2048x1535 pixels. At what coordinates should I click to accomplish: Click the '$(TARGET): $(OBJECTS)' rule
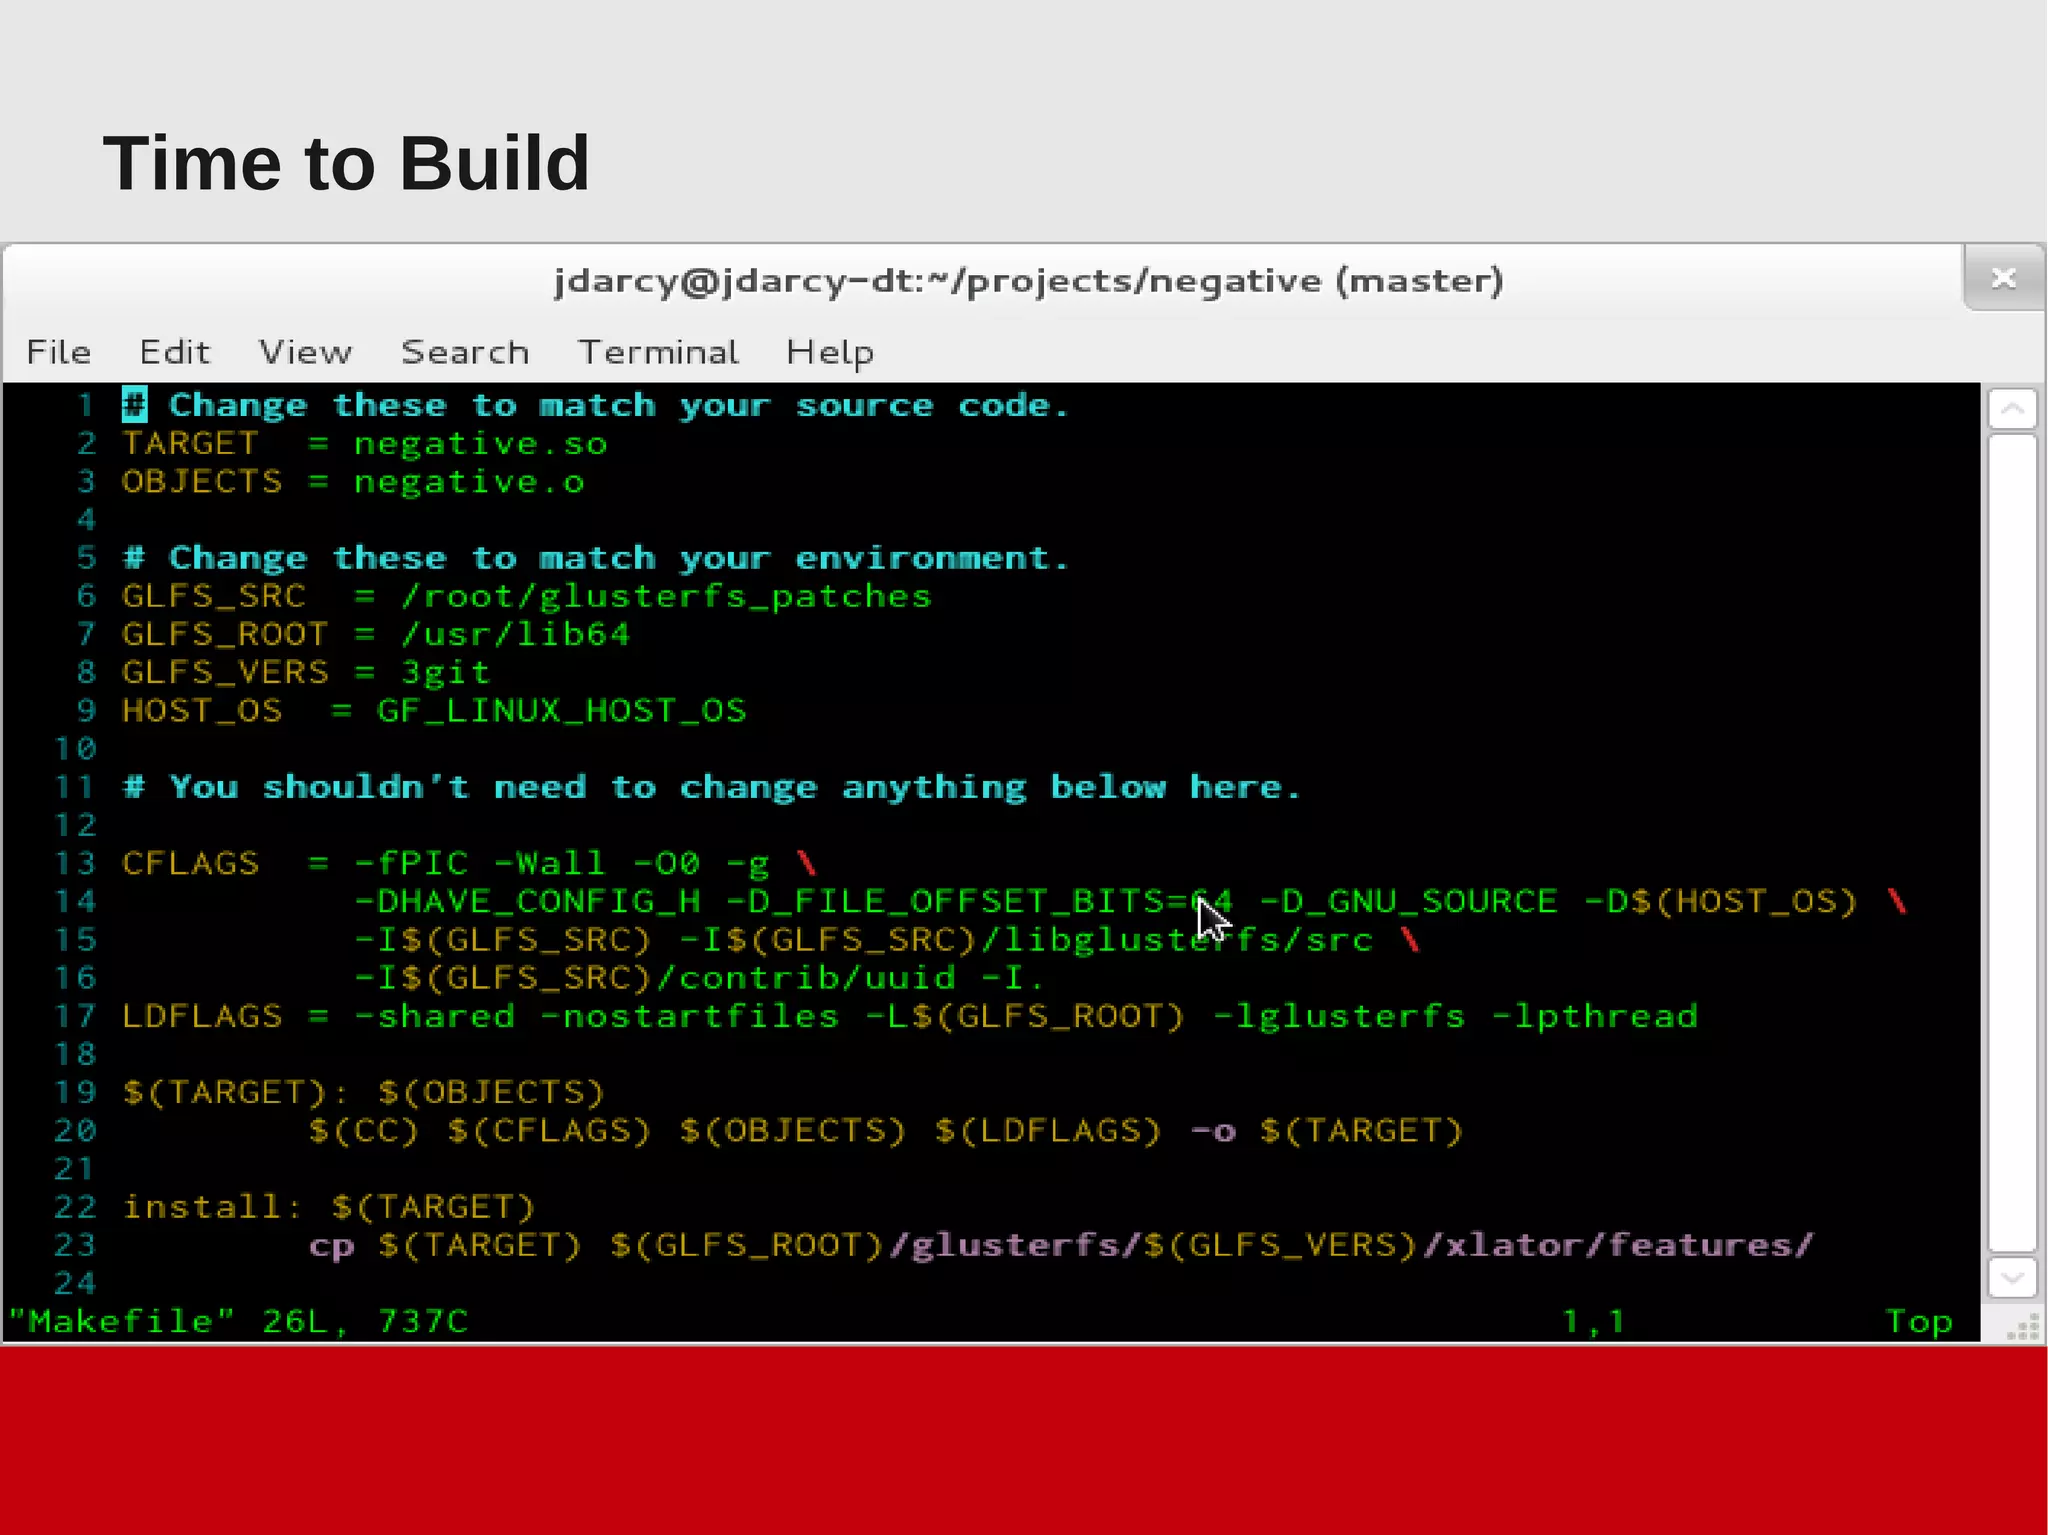coord(364,1092)
